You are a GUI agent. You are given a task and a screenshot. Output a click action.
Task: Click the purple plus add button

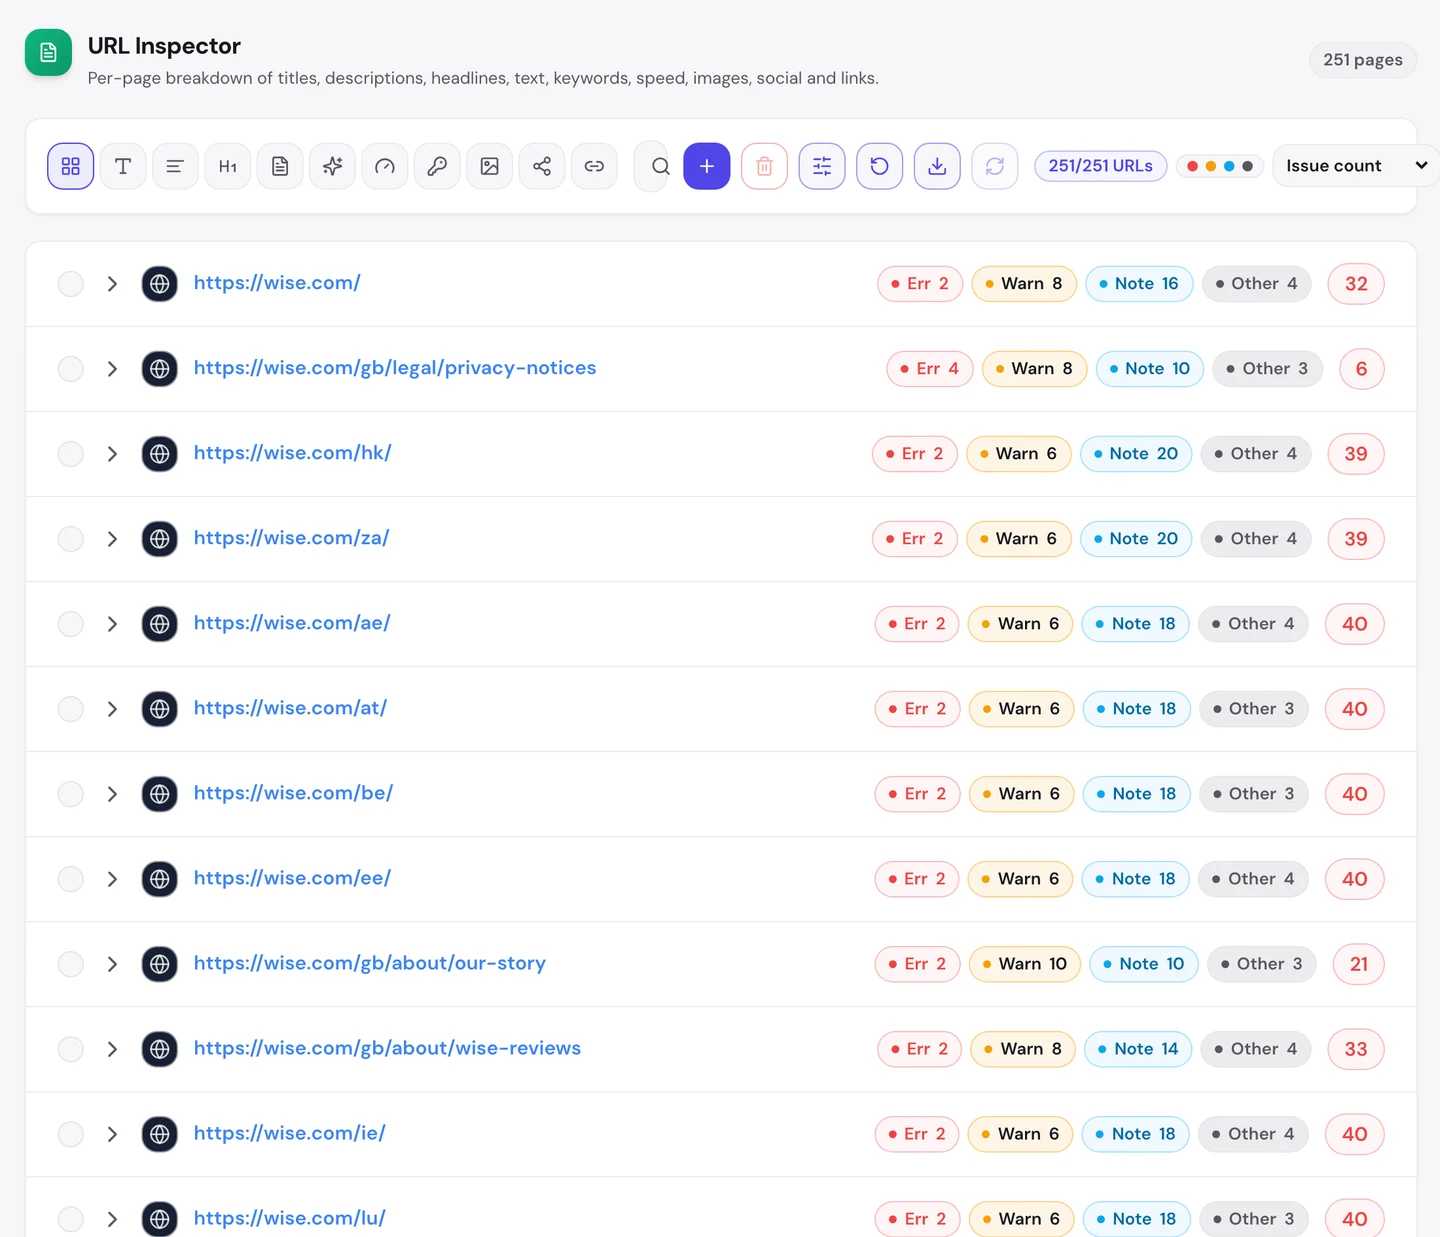point(707,166)
